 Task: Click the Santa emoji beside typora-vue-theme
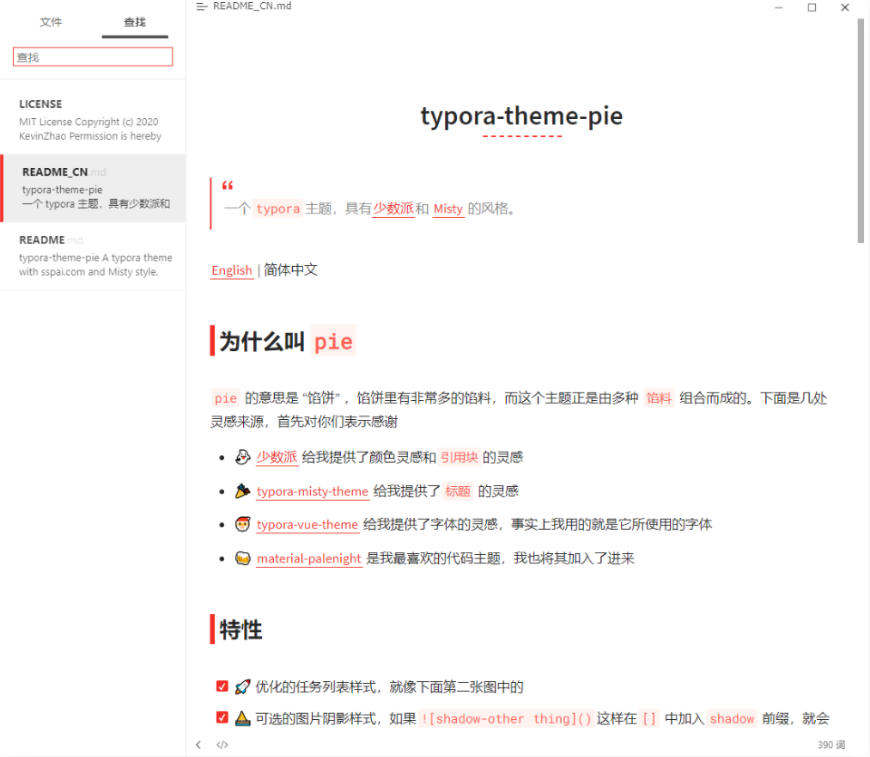242,524
